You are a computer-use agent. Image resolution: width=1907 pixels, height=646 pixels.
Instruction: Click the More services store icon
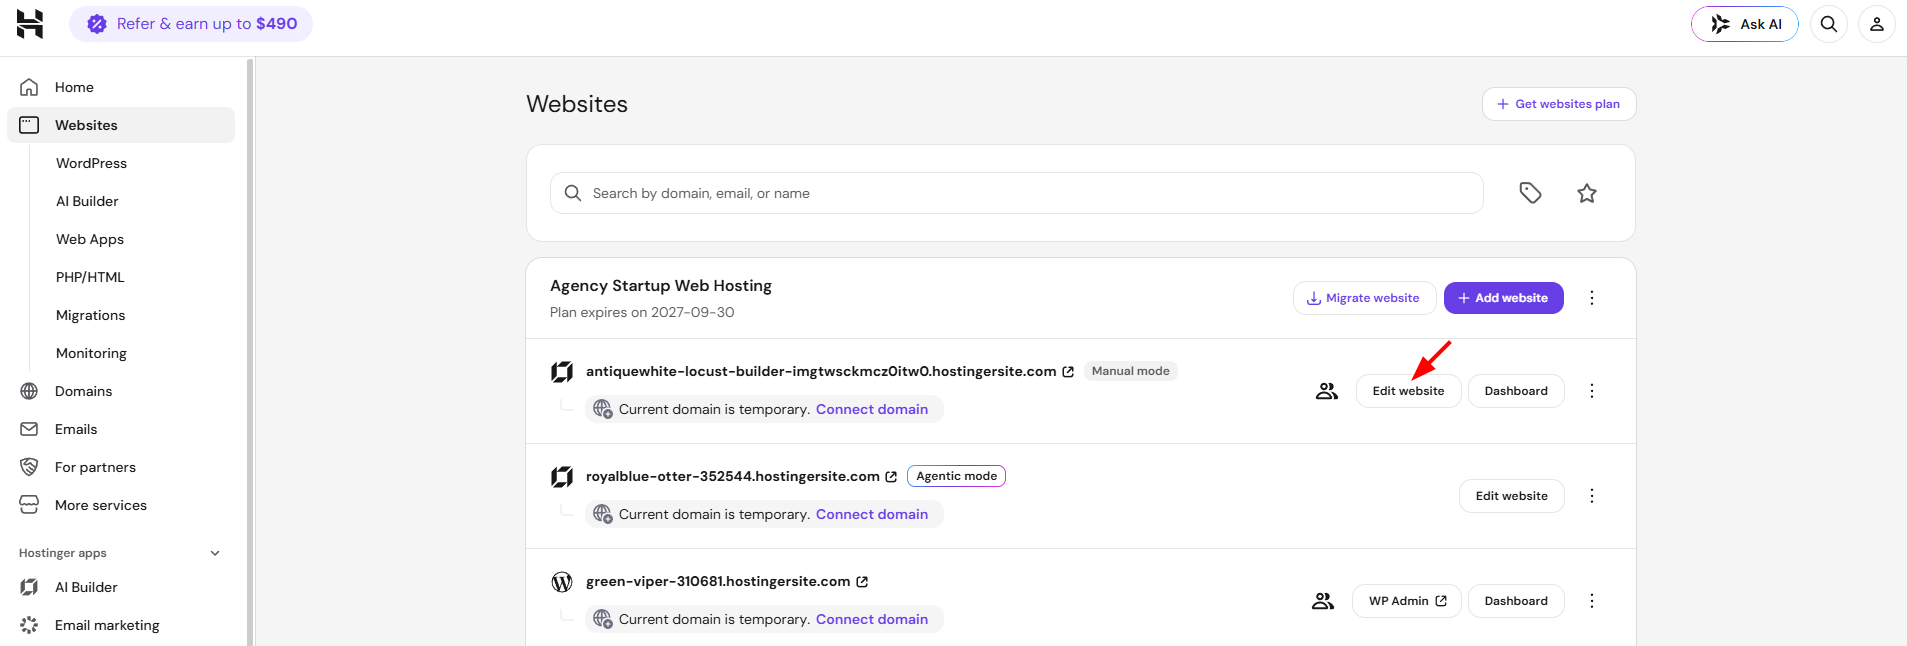coord(29,505)
